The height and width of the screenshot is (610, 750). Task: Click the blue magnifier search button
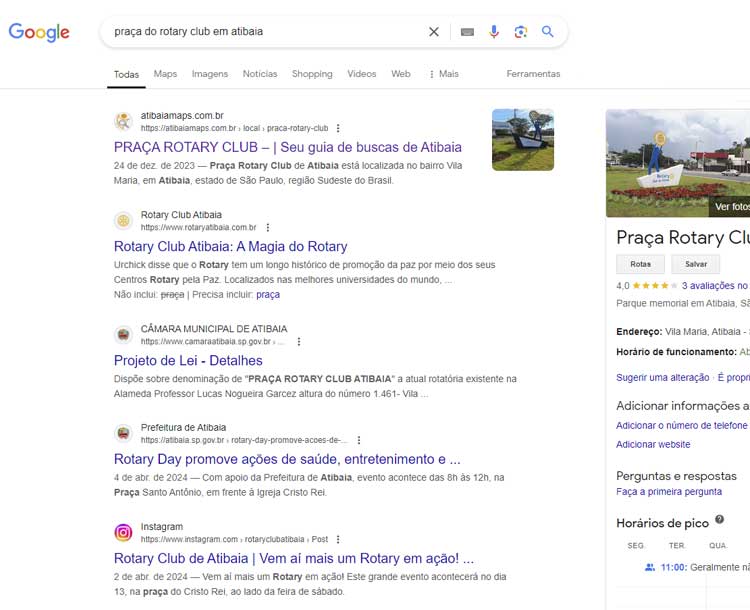click(548, 32)
